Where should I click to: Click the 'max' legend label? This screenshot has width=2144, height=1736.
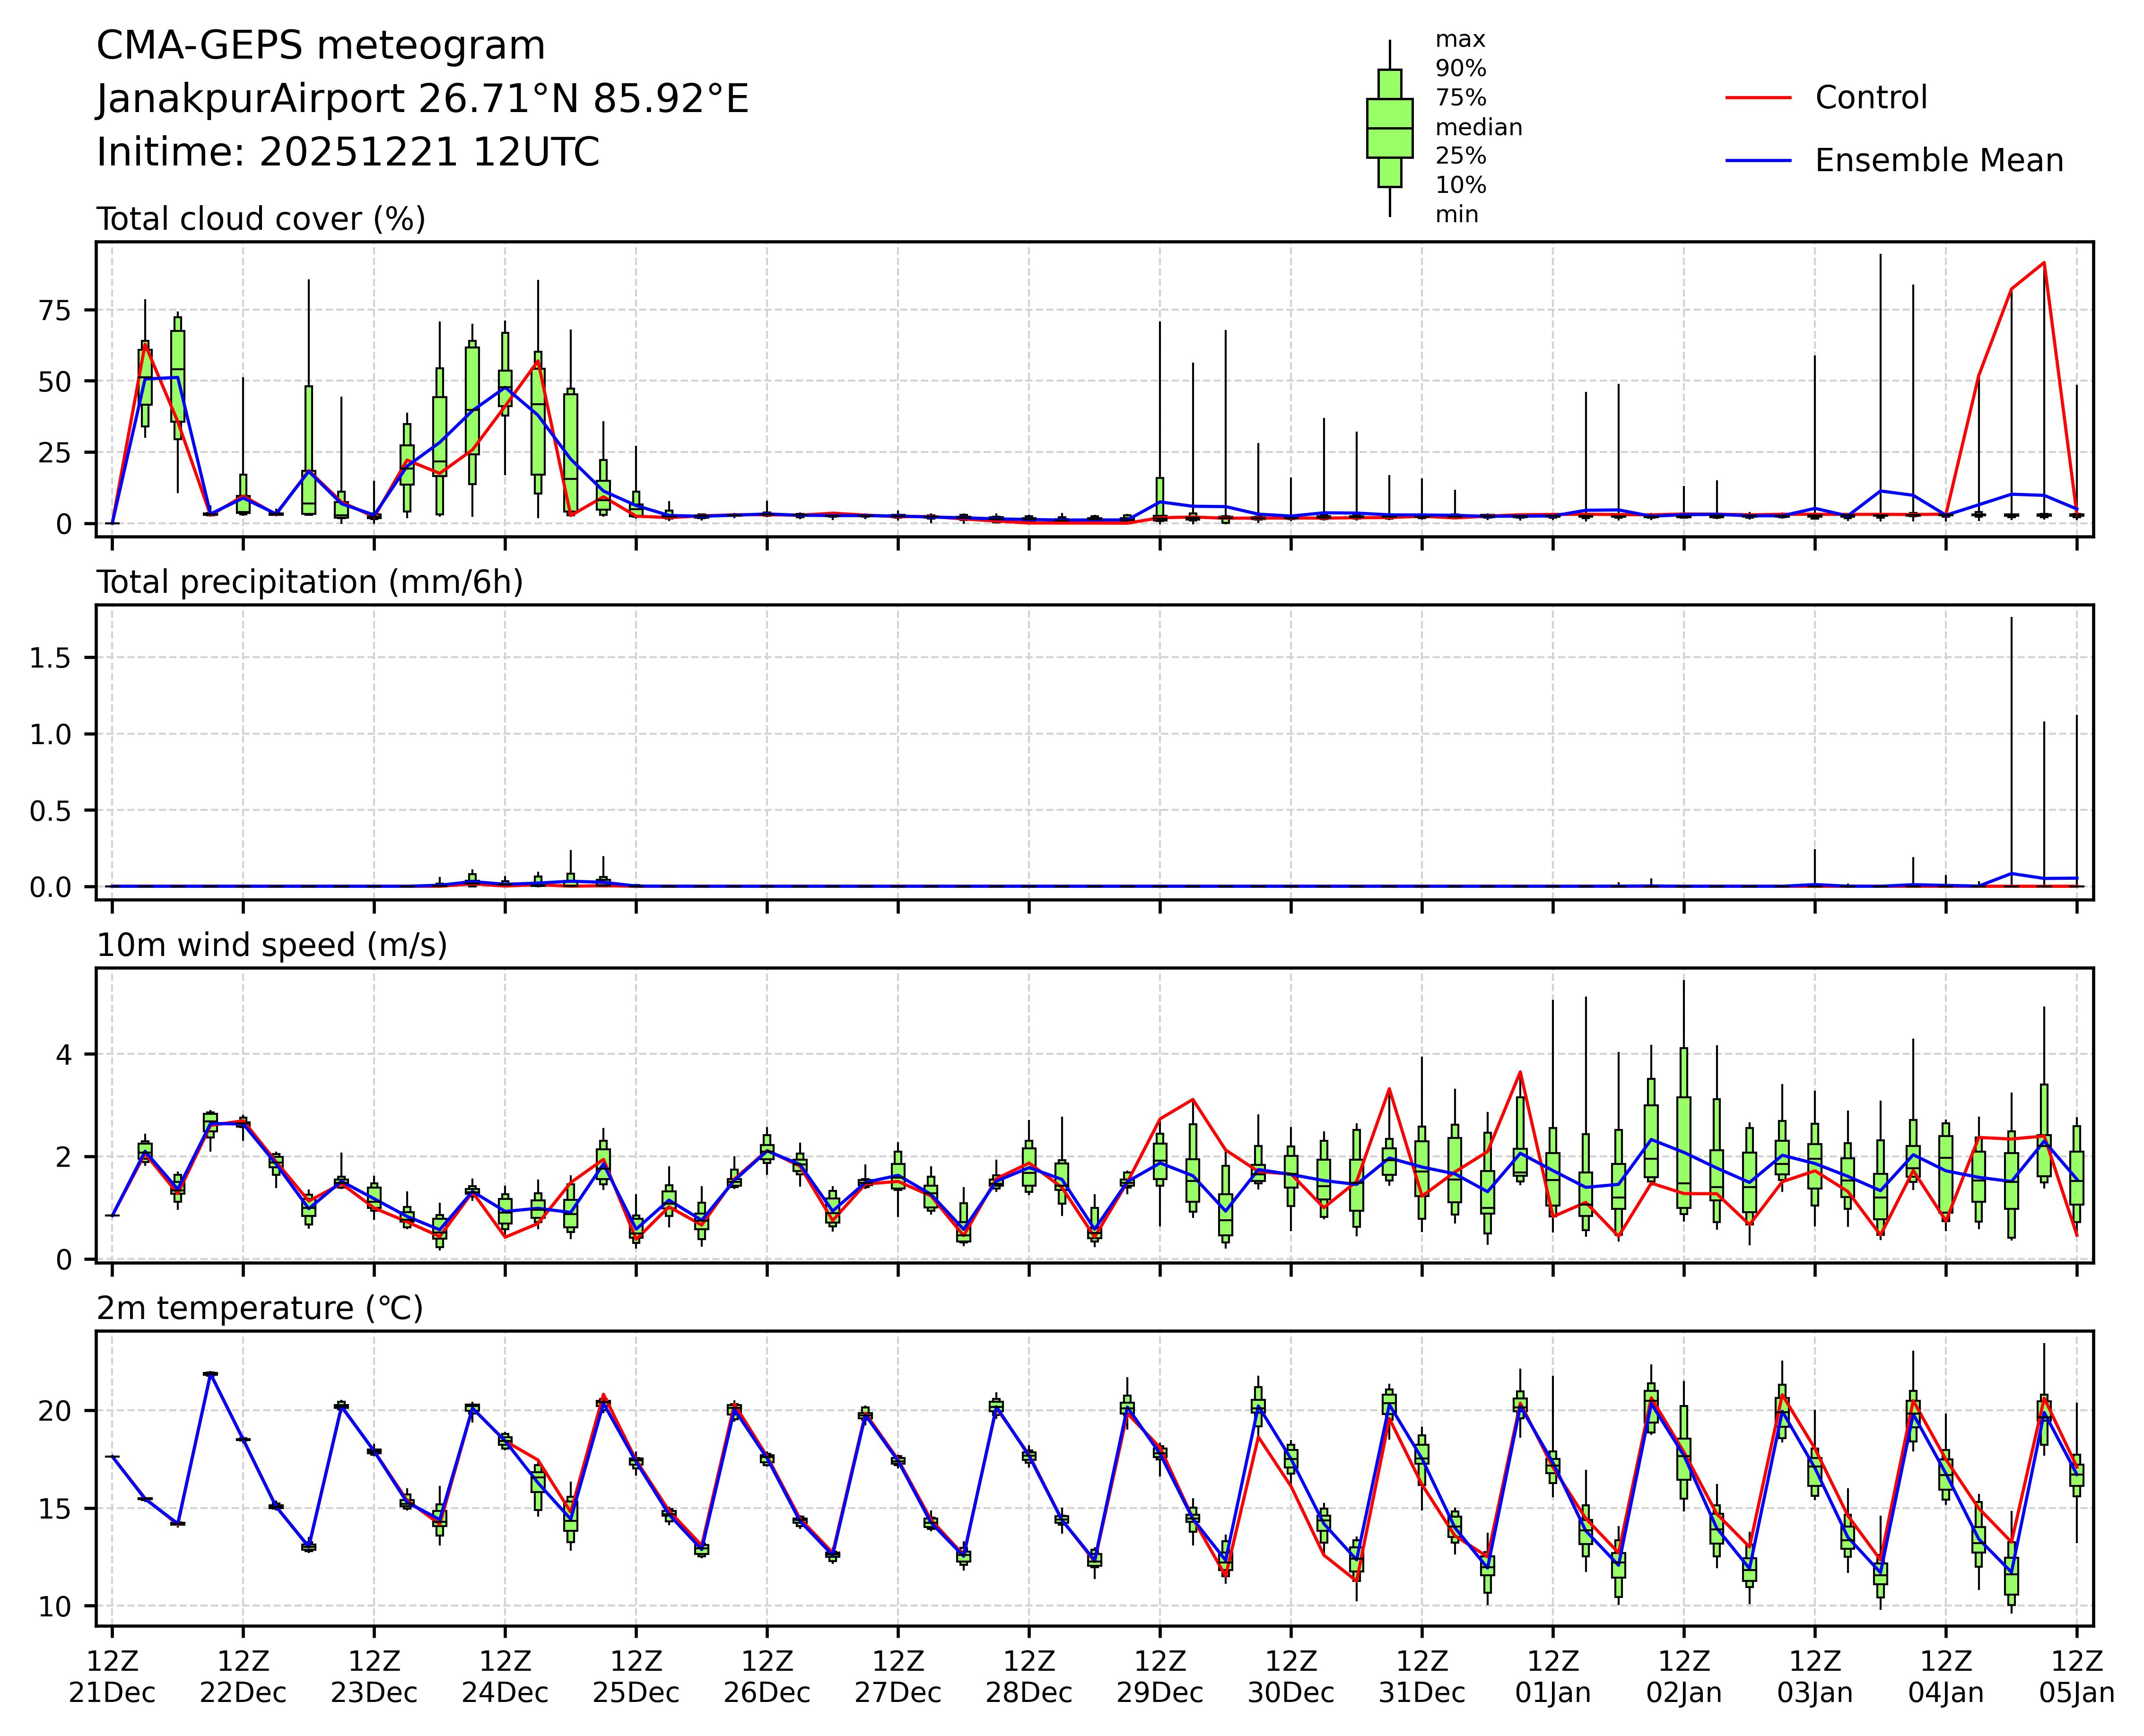click(1460, 40)
